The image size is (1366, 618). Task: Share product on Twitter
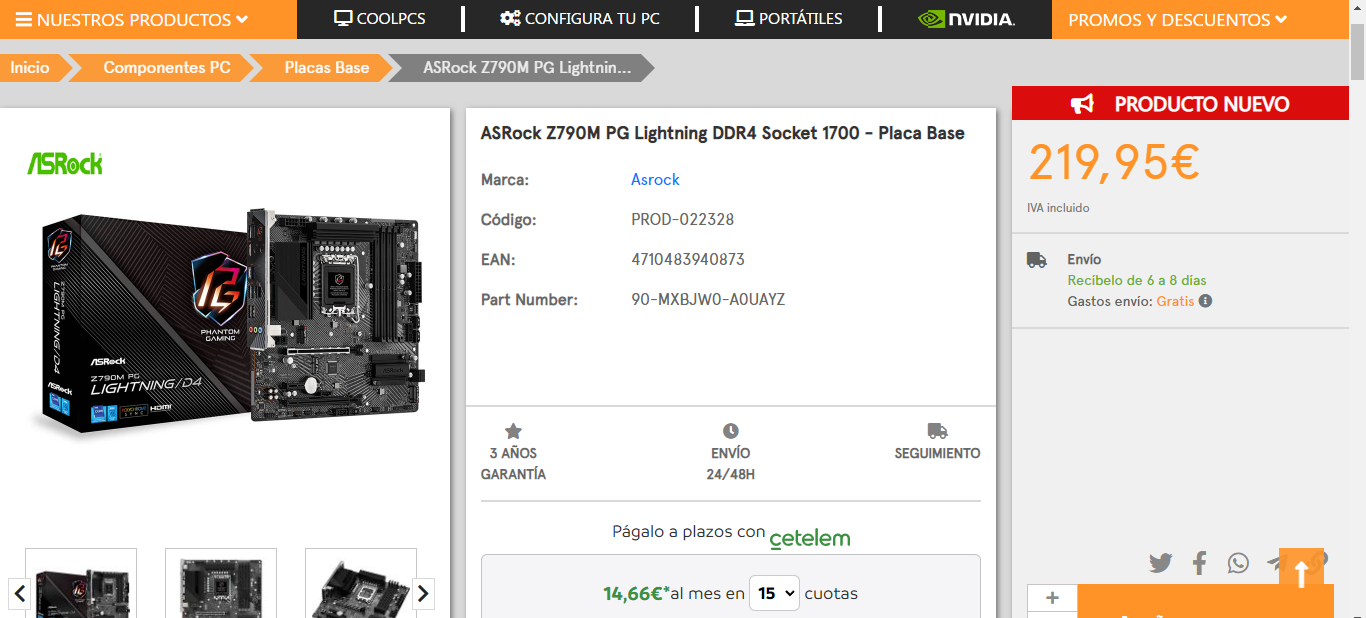[x=1160, y=563]
